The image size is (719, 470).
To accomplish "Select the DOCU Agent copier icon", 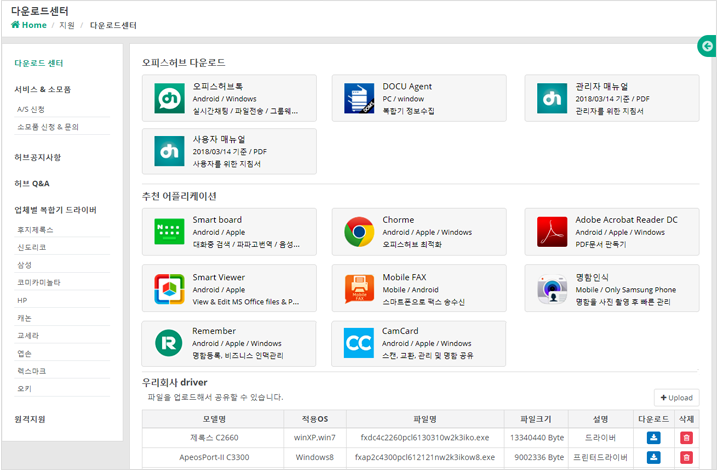I will pos(359,98).
